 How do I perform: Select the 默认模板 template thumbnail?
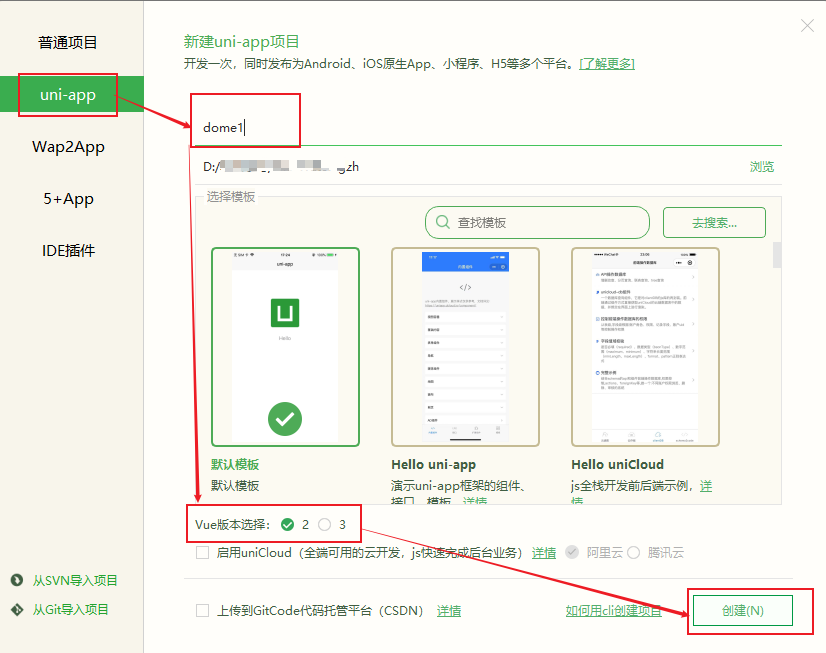[x=286, y=347]
